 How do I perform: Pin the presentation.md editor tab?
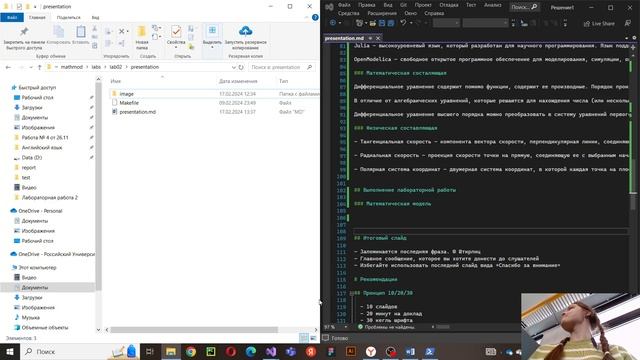point(370,38)
